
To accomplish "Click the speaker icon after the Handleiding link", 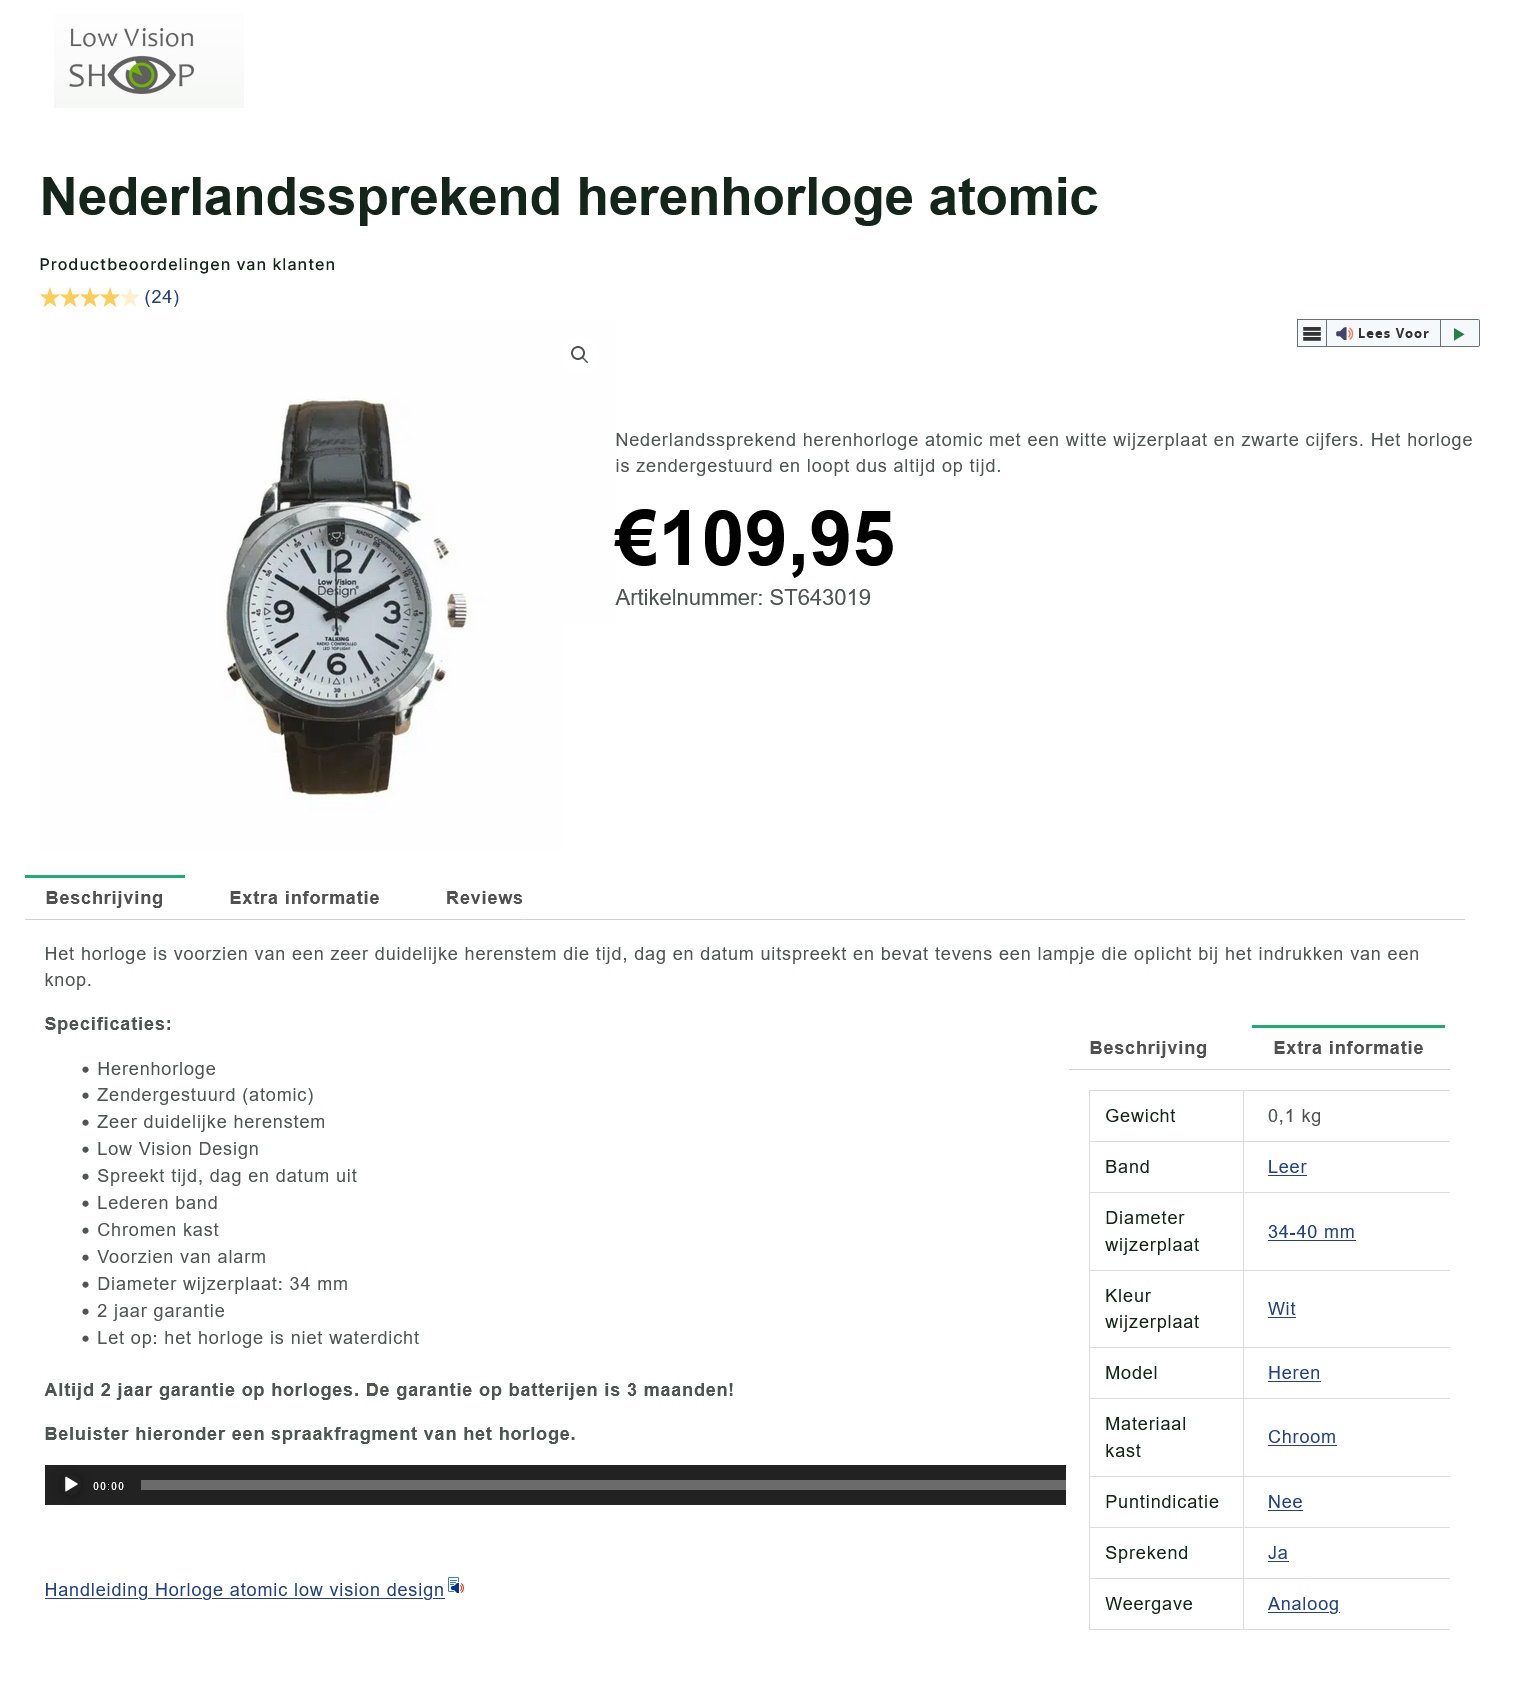I will [x=457, y=1587].
